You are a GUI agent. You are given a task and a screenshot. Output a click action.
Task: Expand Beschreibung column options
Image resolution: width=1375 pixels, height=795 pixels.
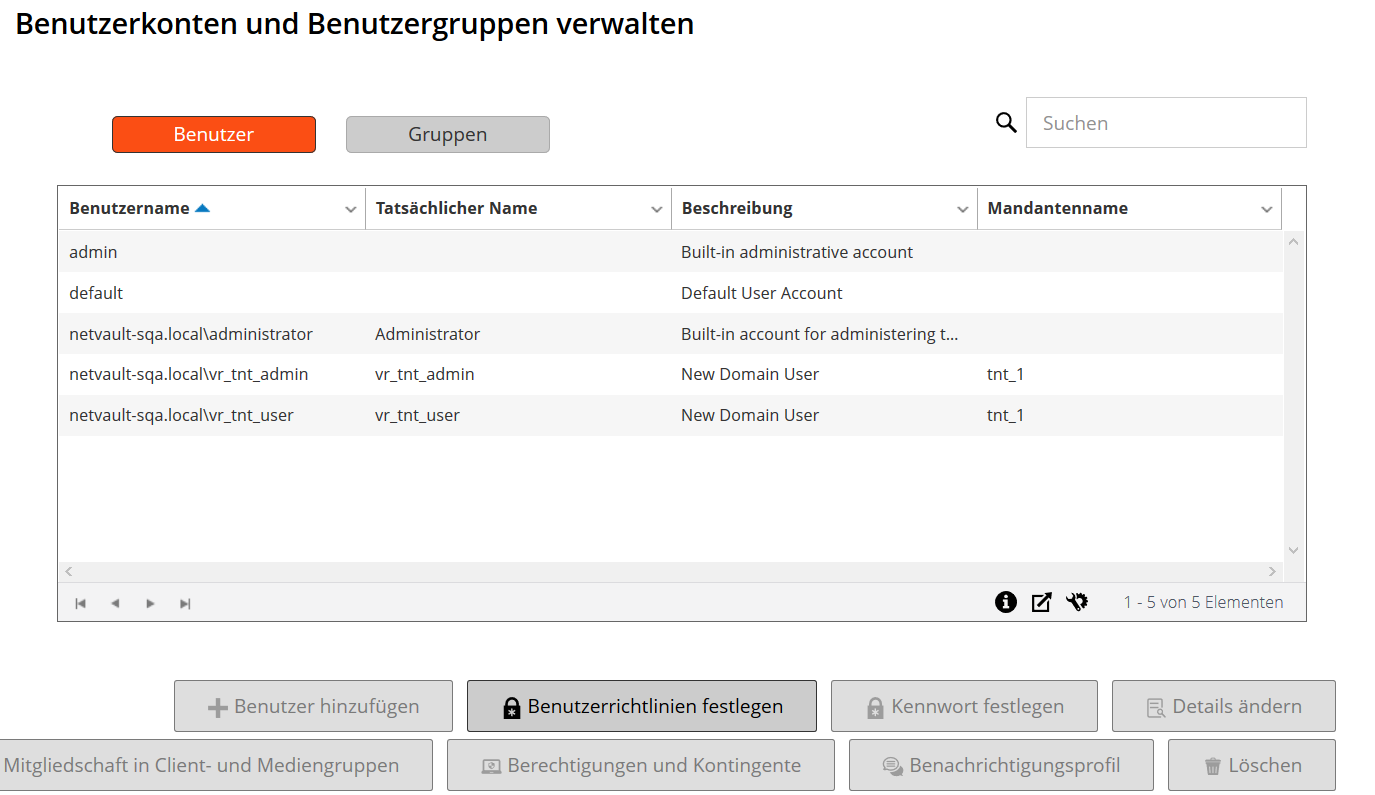(962, 209)
